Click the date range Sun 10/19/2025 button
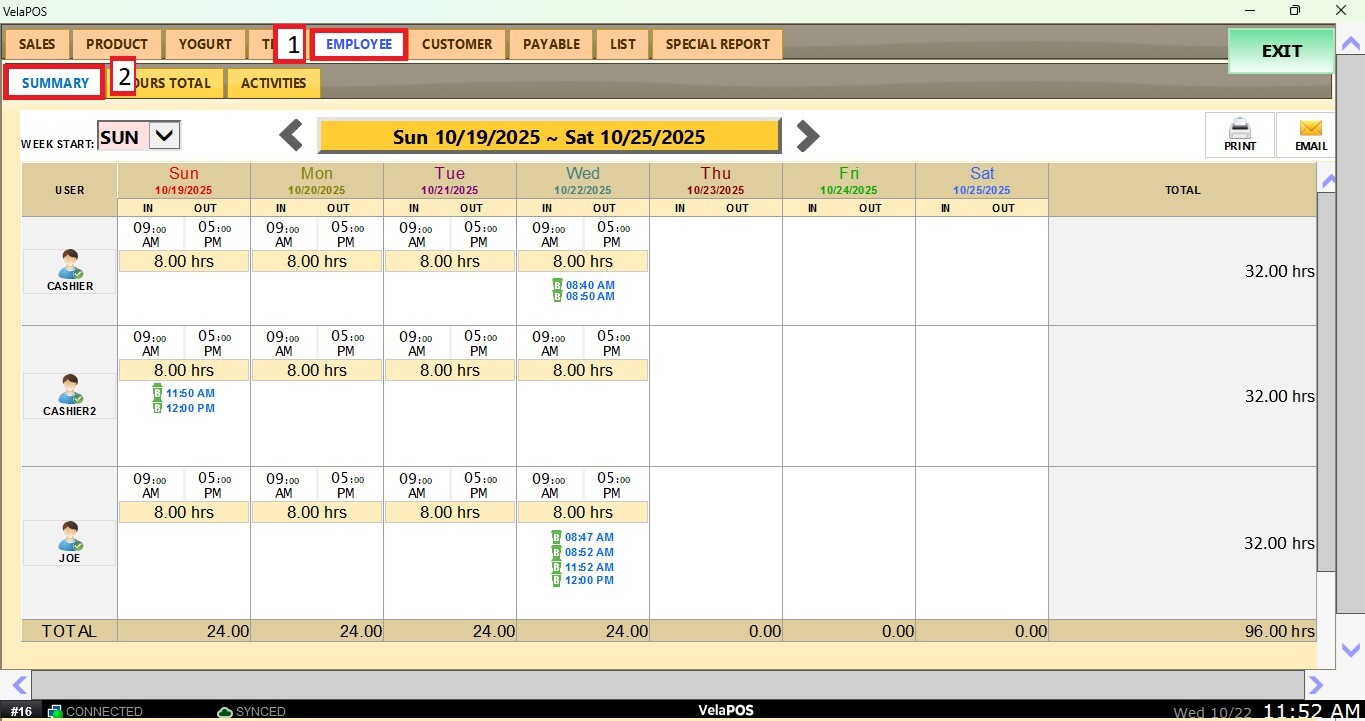 (548, 137)
